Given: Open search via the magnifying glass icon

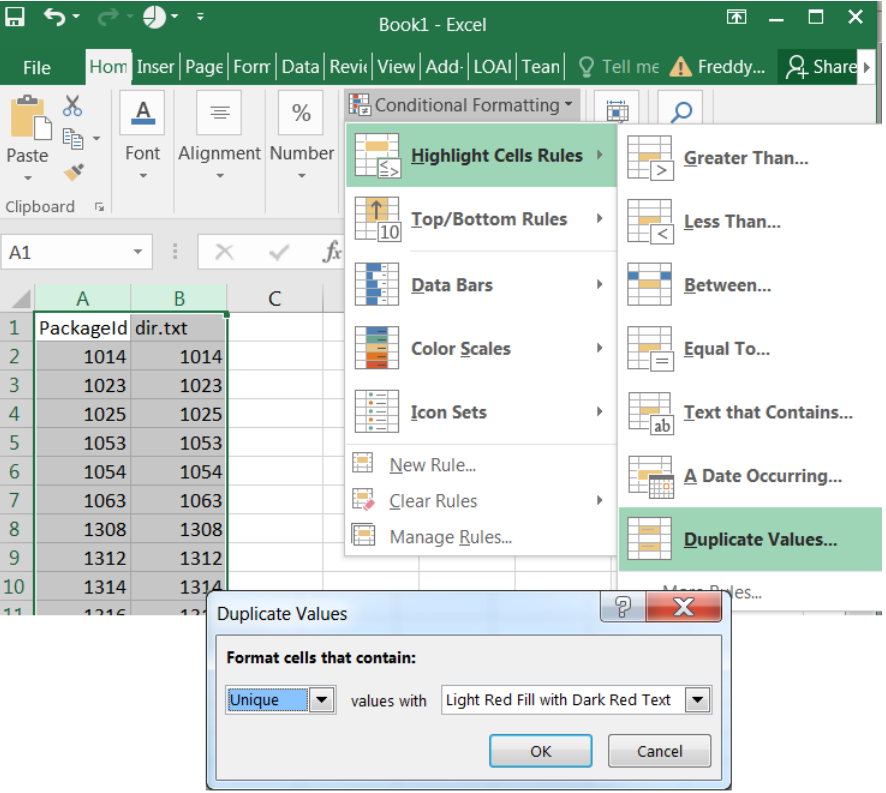Looking at the screenshot, I should tap(680, 110).
